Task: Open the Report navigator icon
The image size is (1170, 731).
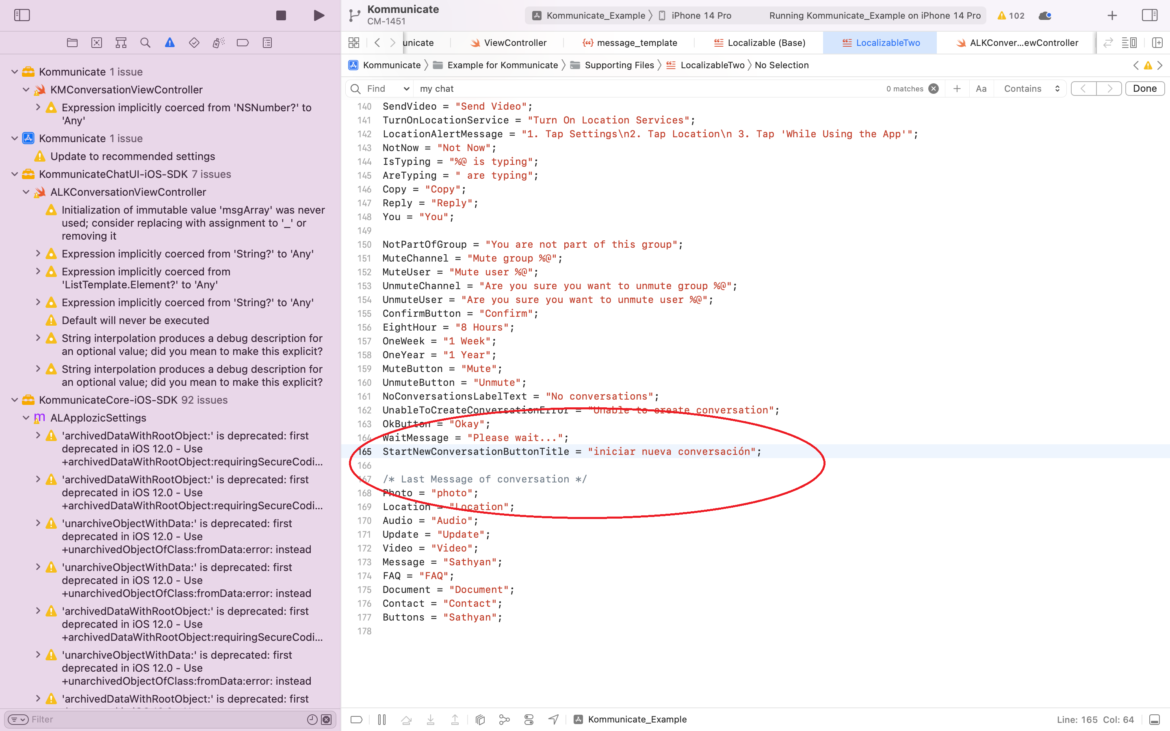Action: (x=266, y=41)
